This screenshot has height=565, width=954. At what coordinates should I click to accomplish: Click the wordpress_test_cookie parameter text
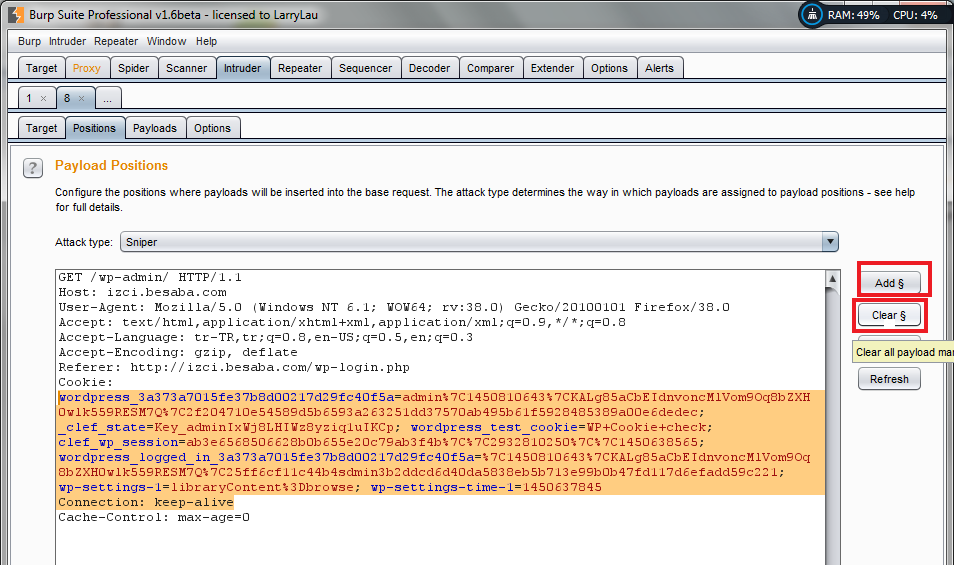(x=493, y=428)
